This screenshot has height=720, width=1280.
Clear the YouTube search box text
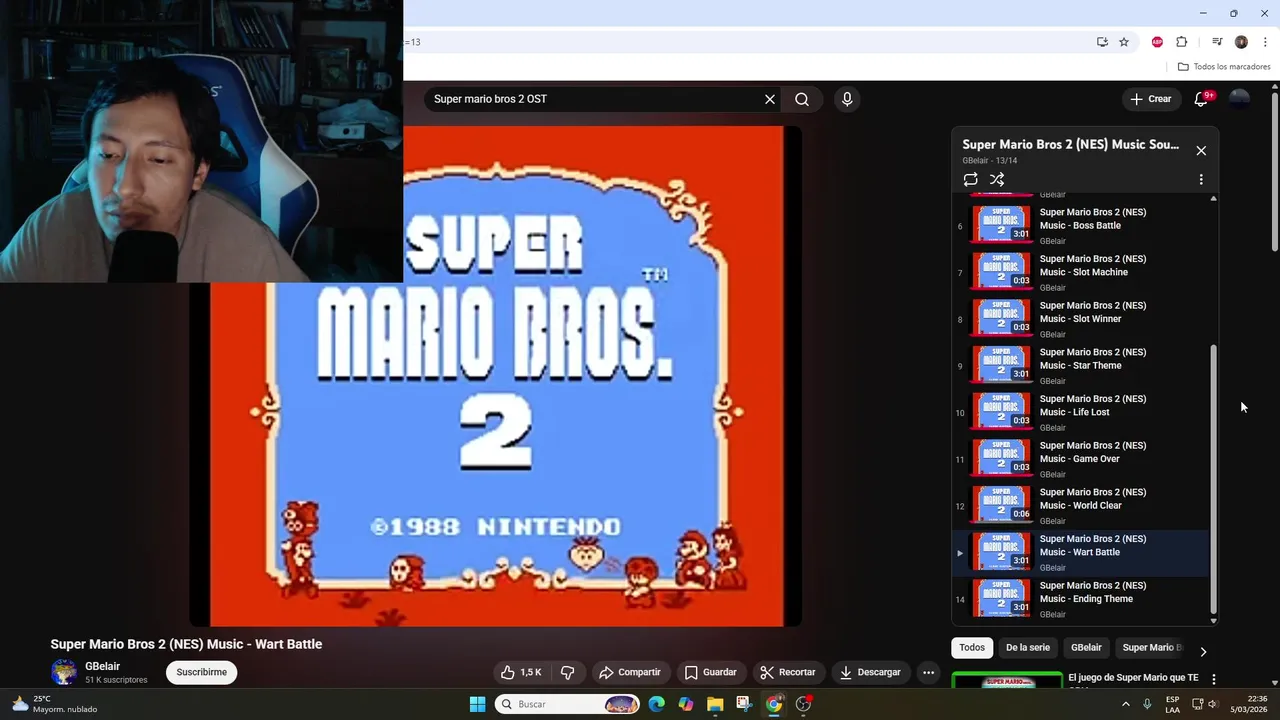[x=770, y=99]
